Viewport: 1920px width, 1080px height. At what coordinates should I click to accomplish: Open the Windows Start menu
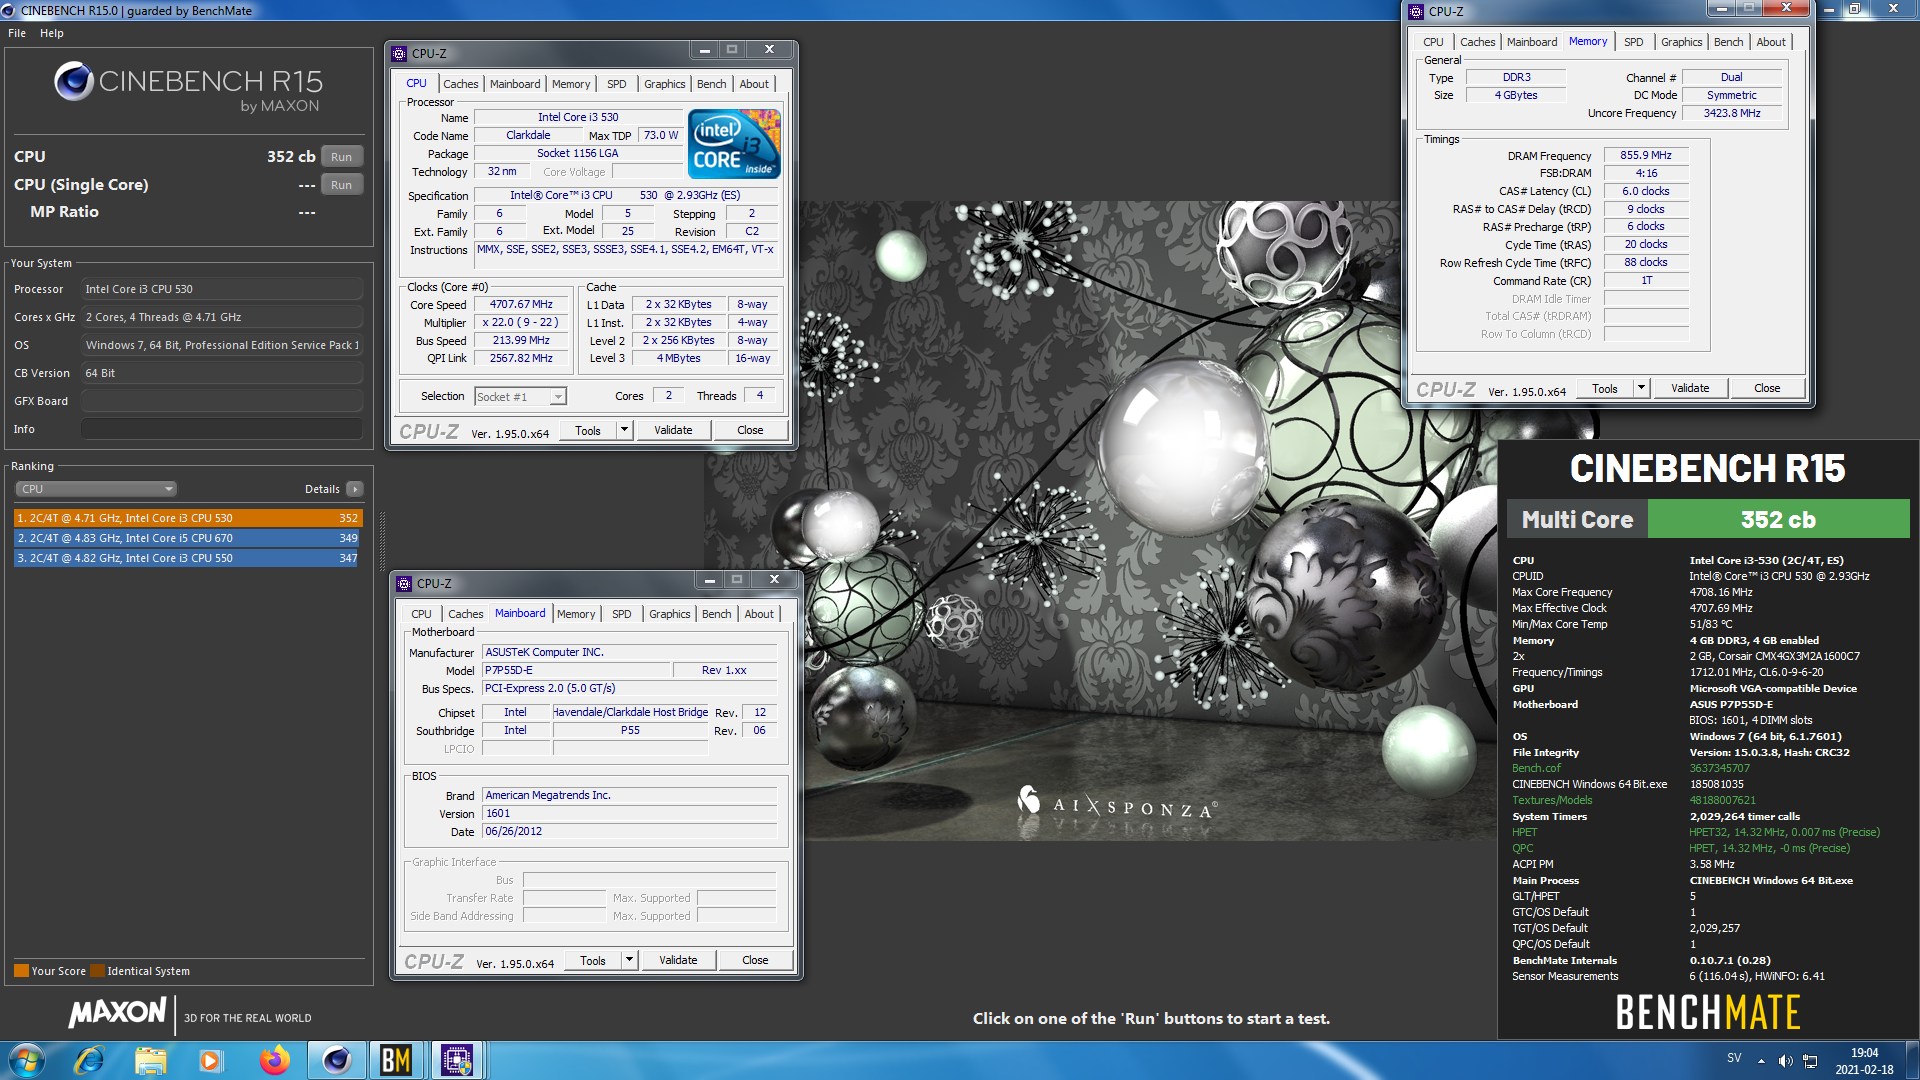tap(27, 1060)
